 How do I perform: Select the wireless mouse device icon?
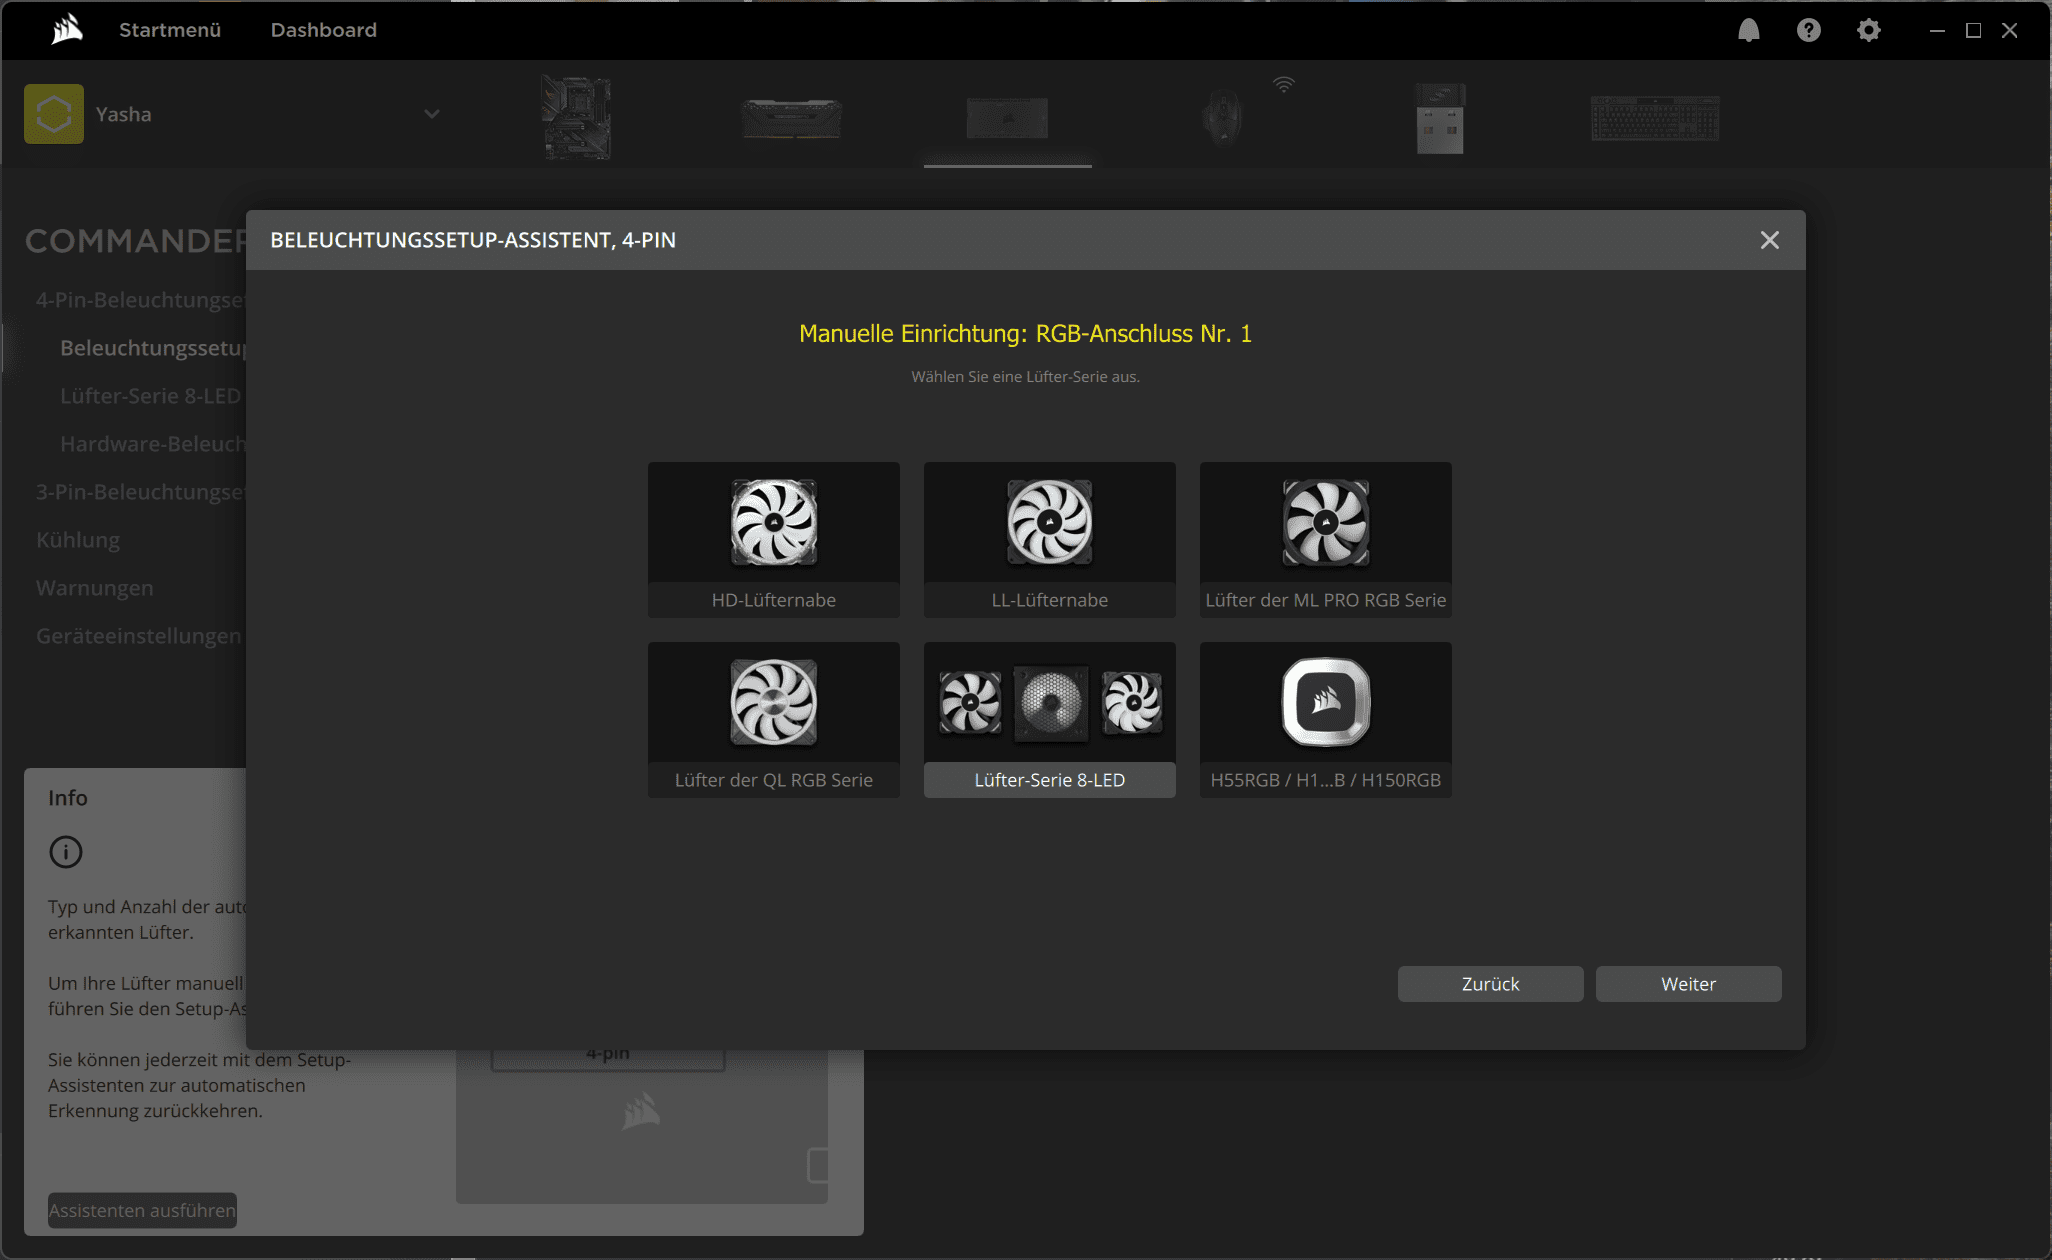pos(1223,116)
